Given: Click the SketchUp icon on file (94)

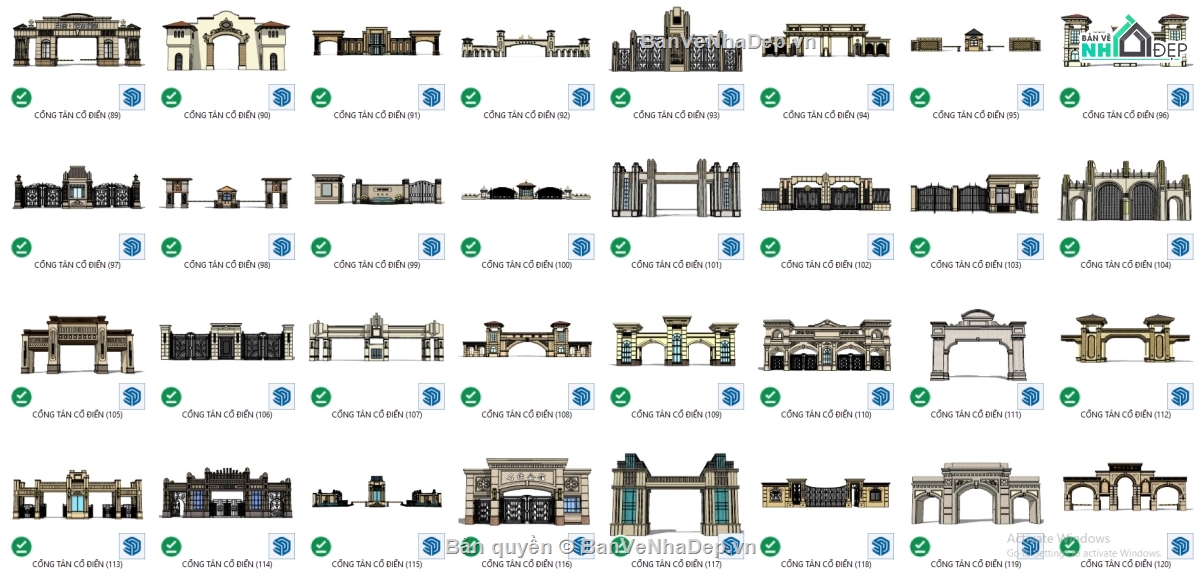Looking at the screenshot, I should click(881, 97).
